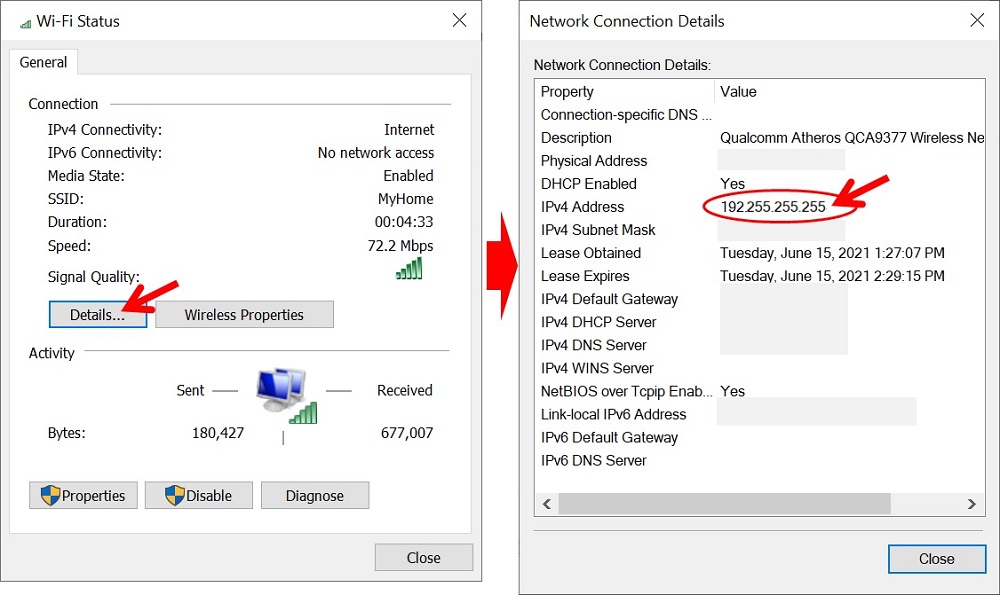Close the Wi-Fi Status window
Viewport: 1000px width, 595px height.
click(x=423, y=557)
